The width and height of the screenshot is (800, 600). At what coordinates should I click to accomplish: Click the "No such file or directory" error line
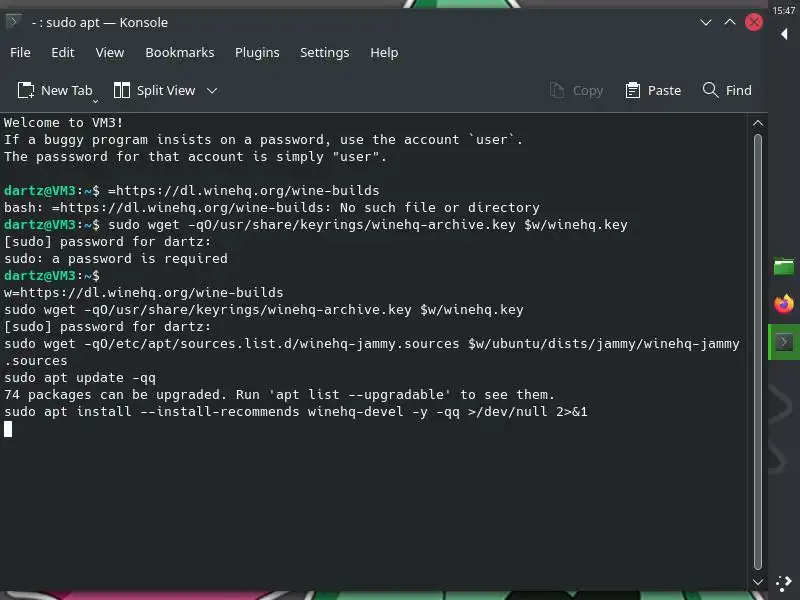(x=271, y=208)
